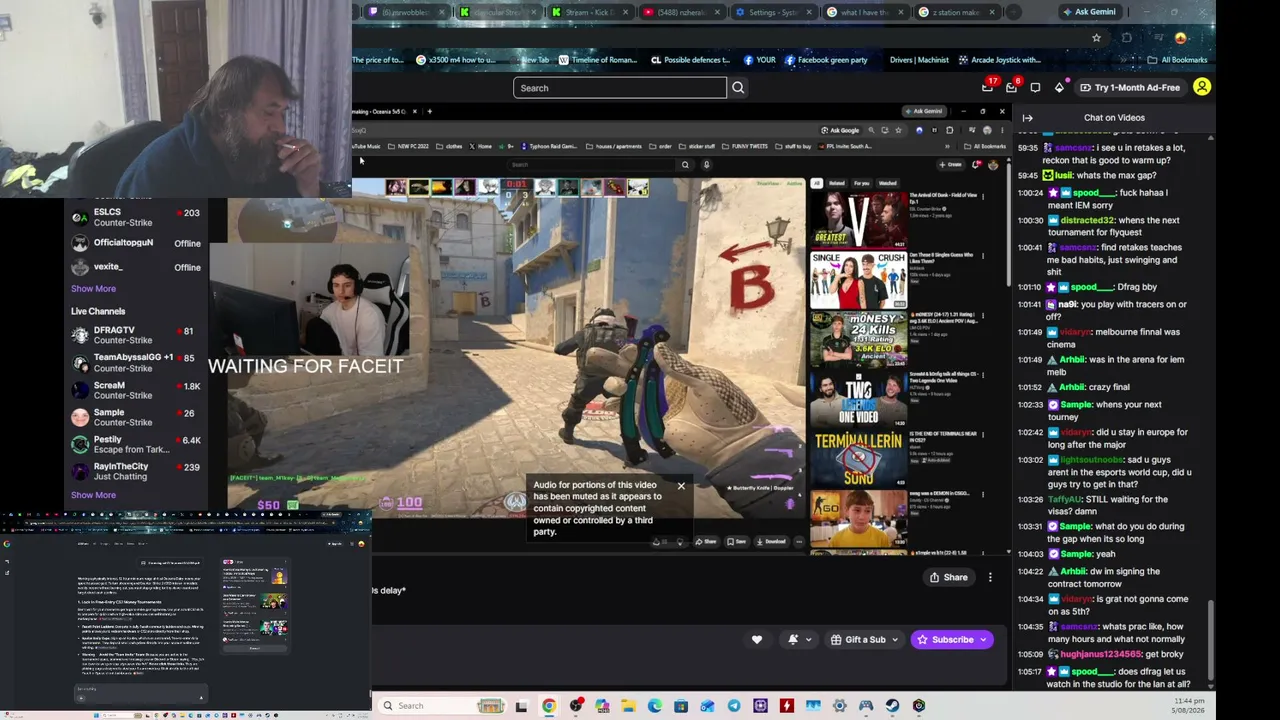1280x720 pixels.
Task: Open the TWG Legends One Video thumbnail
Action: [858, 400]
